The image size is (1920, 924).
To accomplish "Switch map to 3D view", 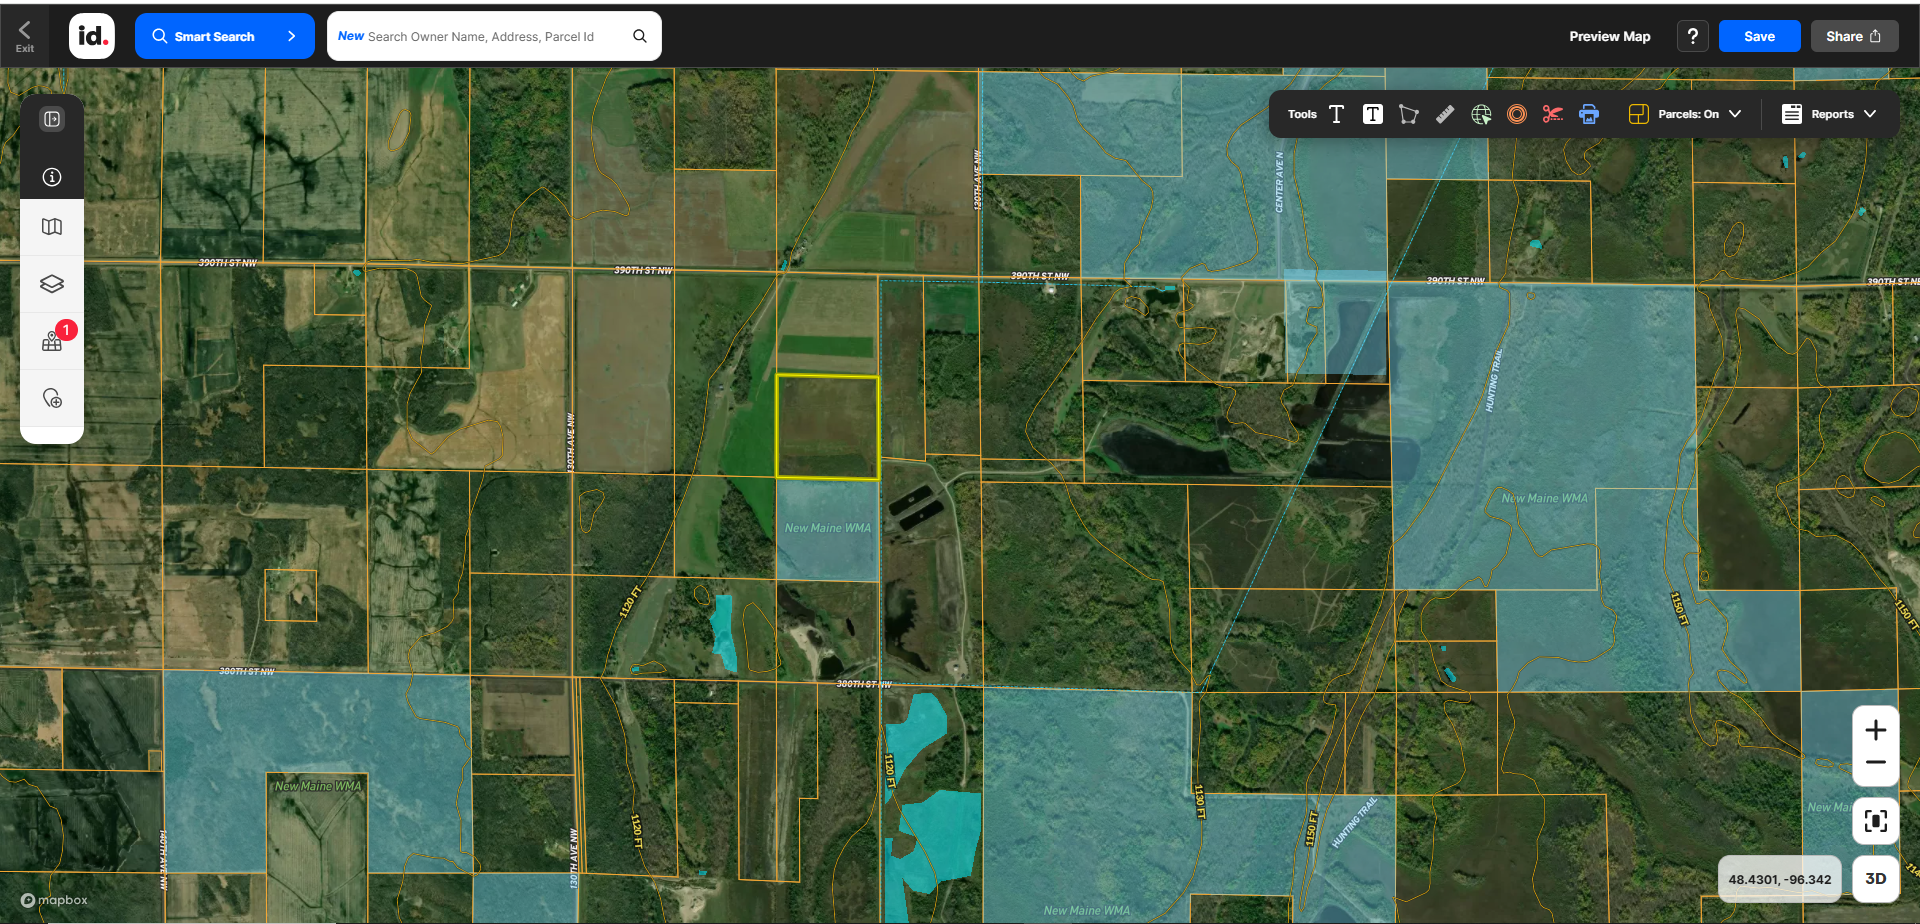I will click(x=1875, y=879).
